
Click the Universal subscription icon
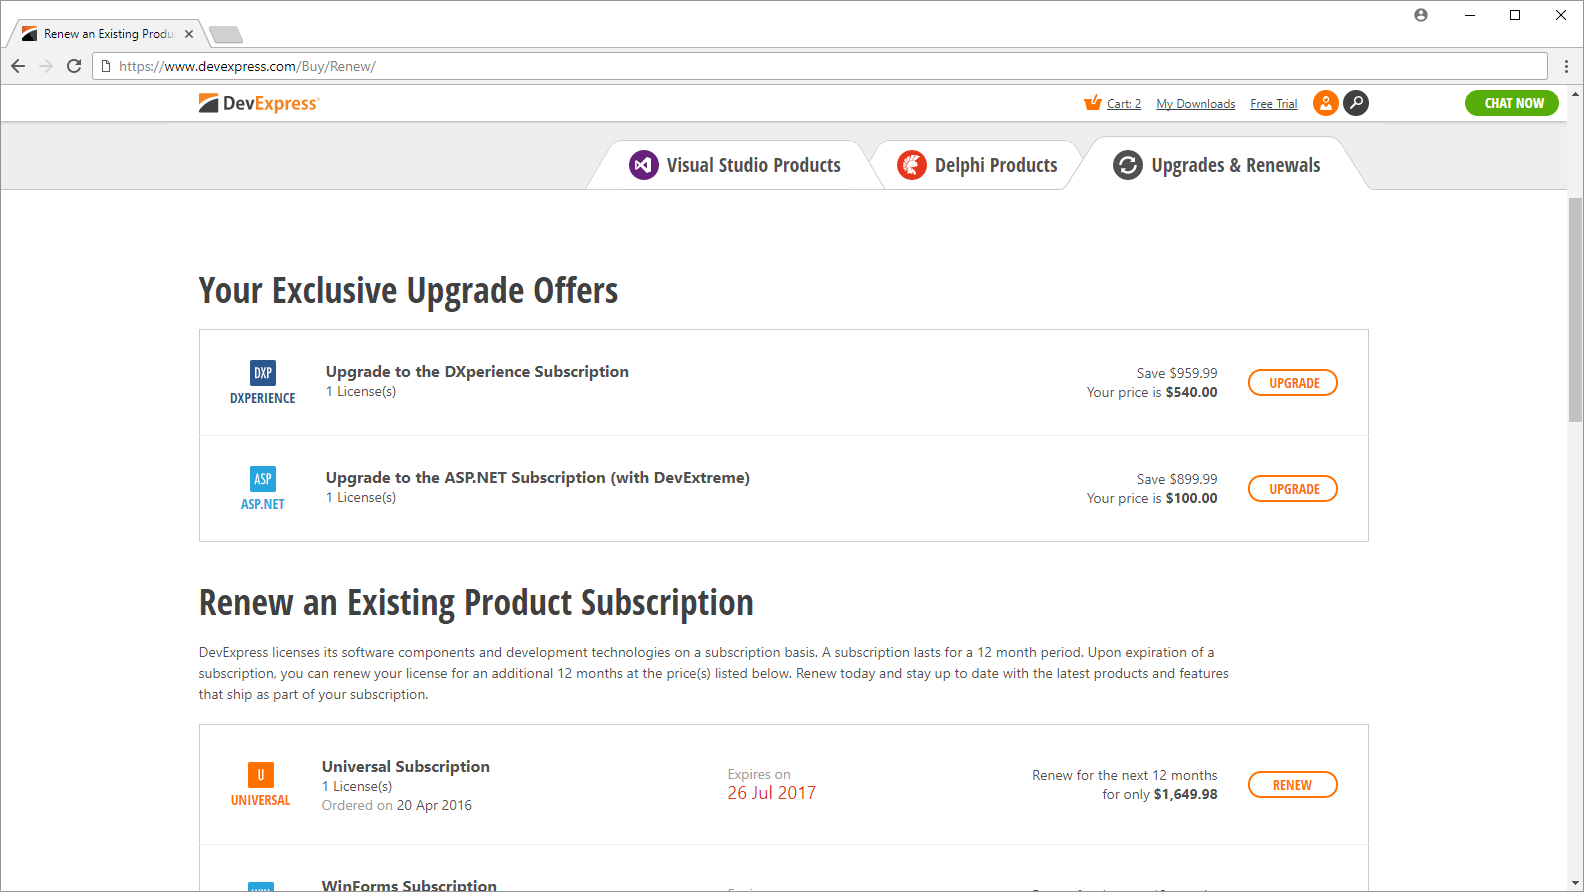click(x=261, y=775)
